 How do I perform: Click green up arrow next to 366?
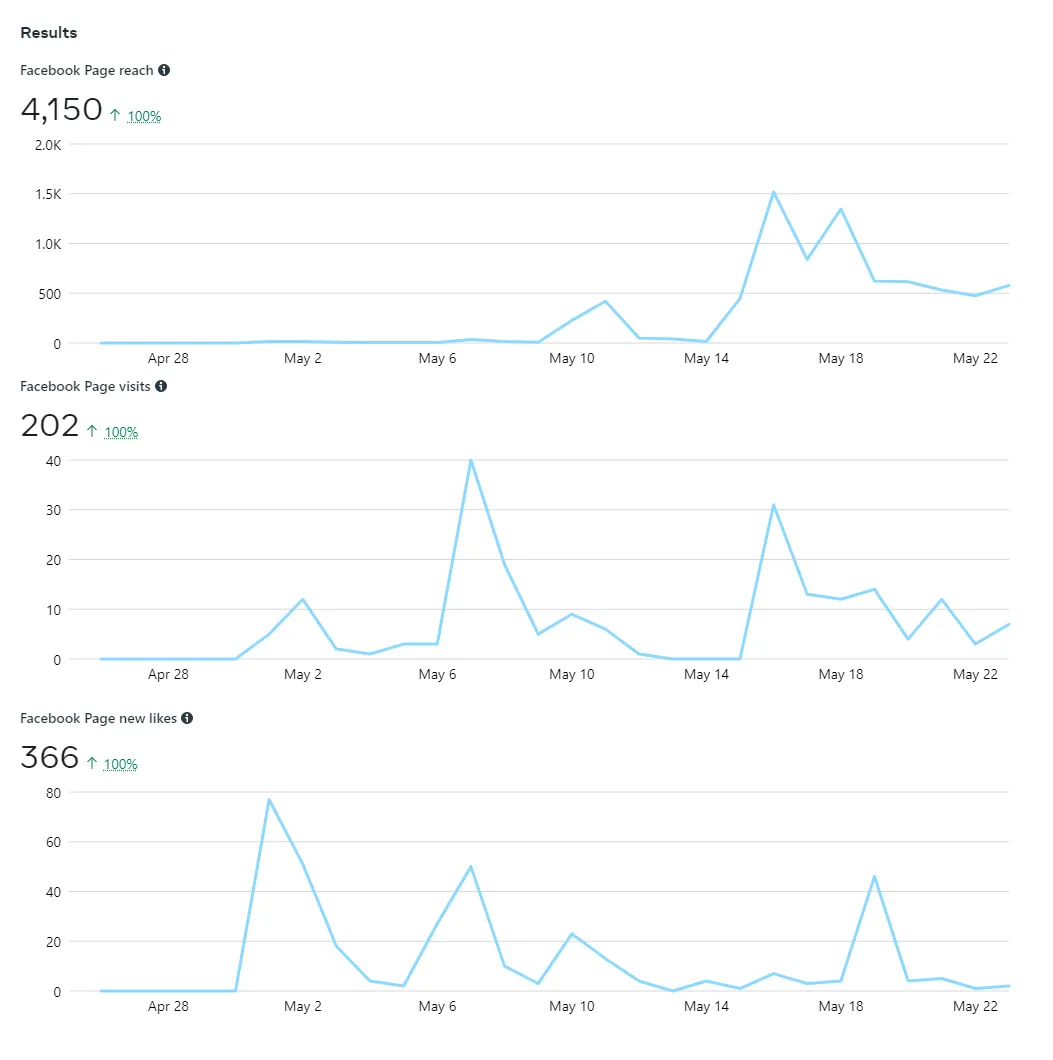tap(92, 764)
